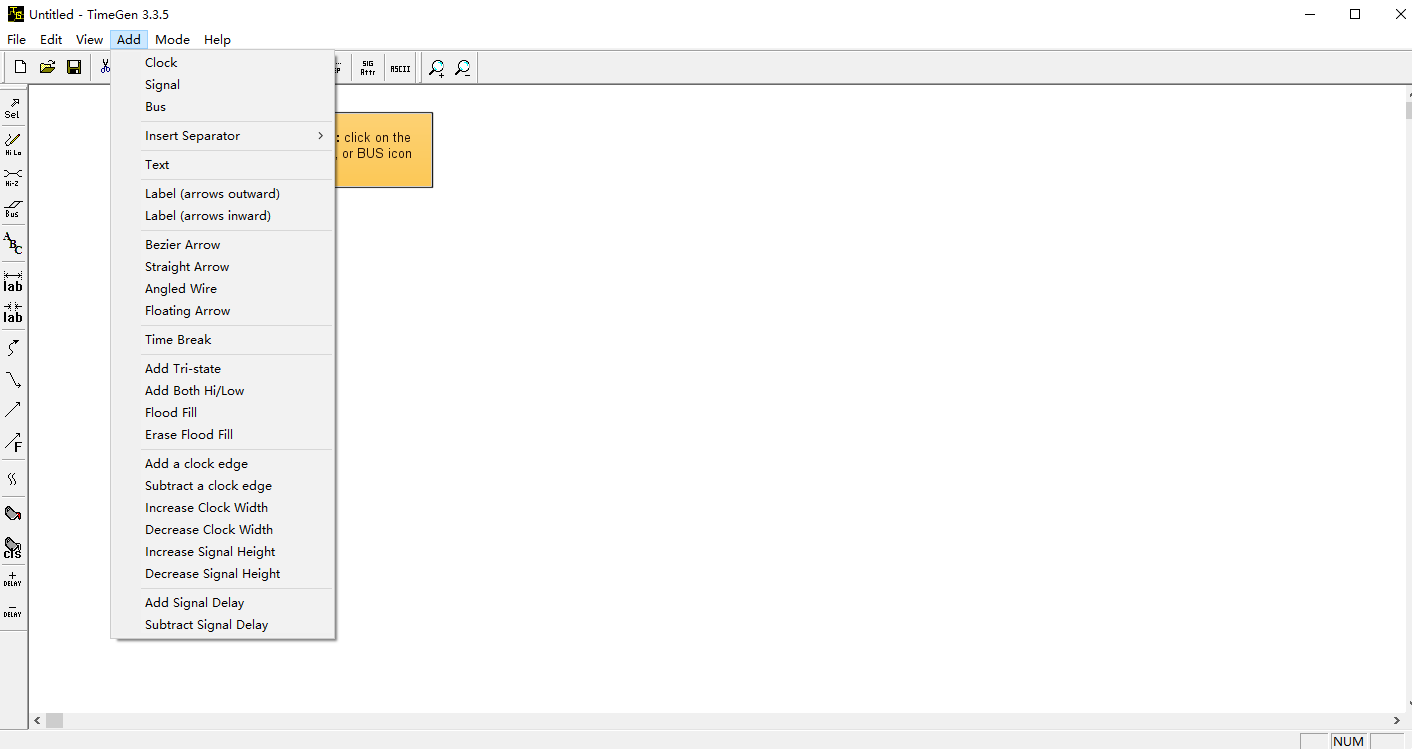Select label with outward arrows tool
Screen dimensions: 1412x749
[13, 281]
